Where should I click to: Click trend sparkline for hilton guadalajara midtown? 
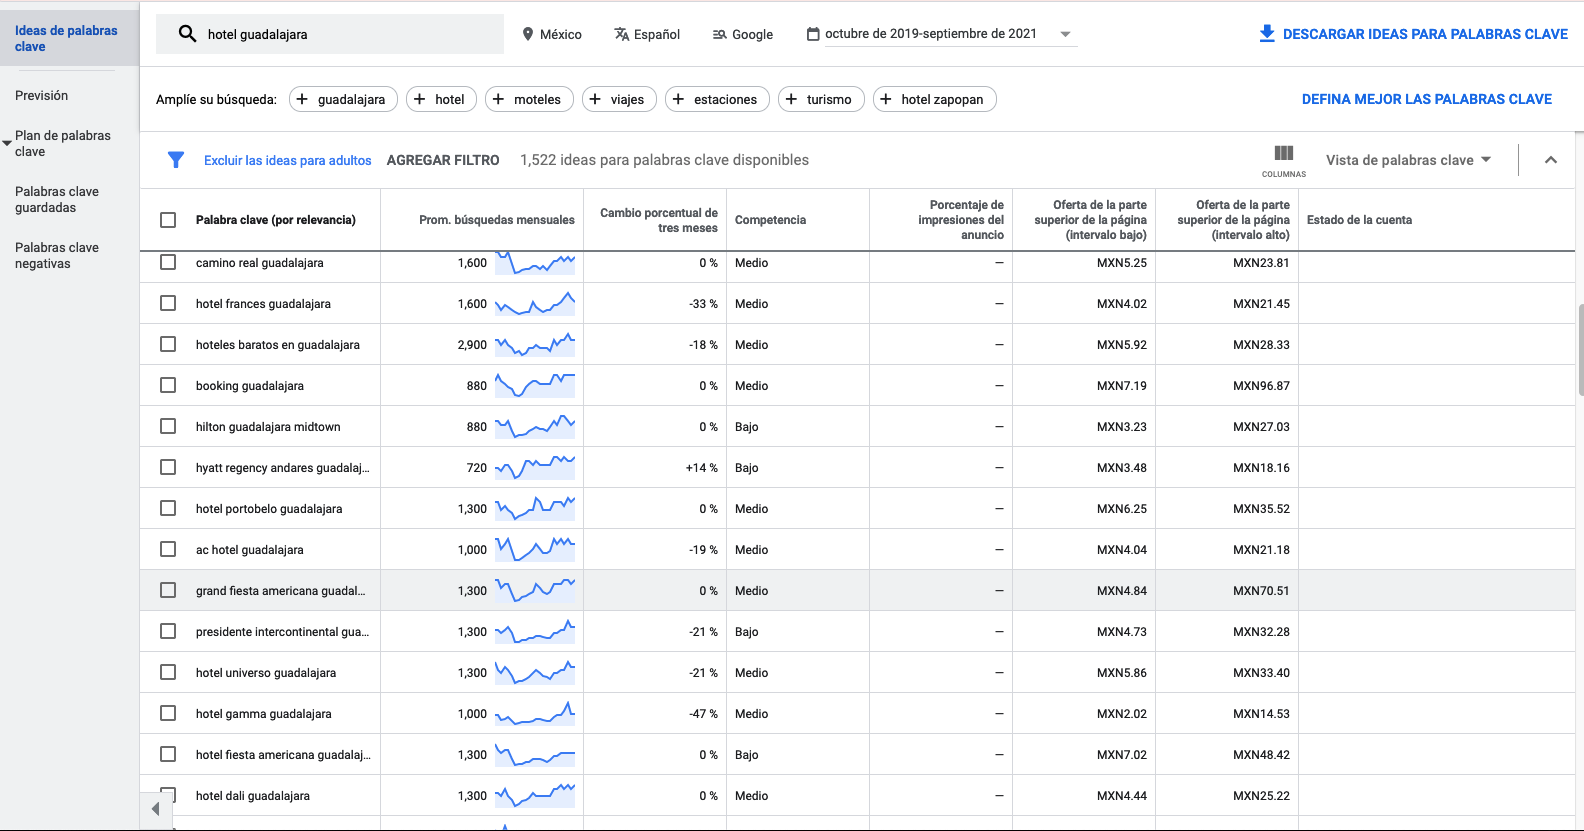535,426
